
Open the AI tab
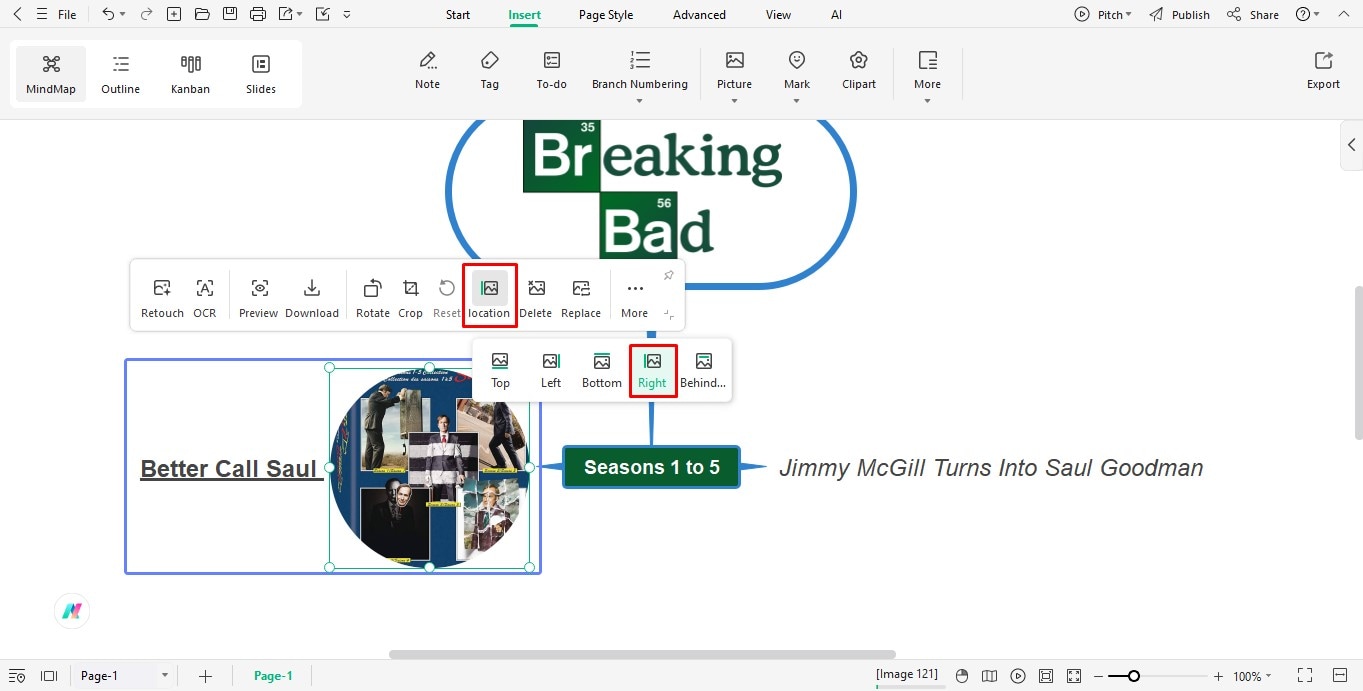(x=836, y=15)
